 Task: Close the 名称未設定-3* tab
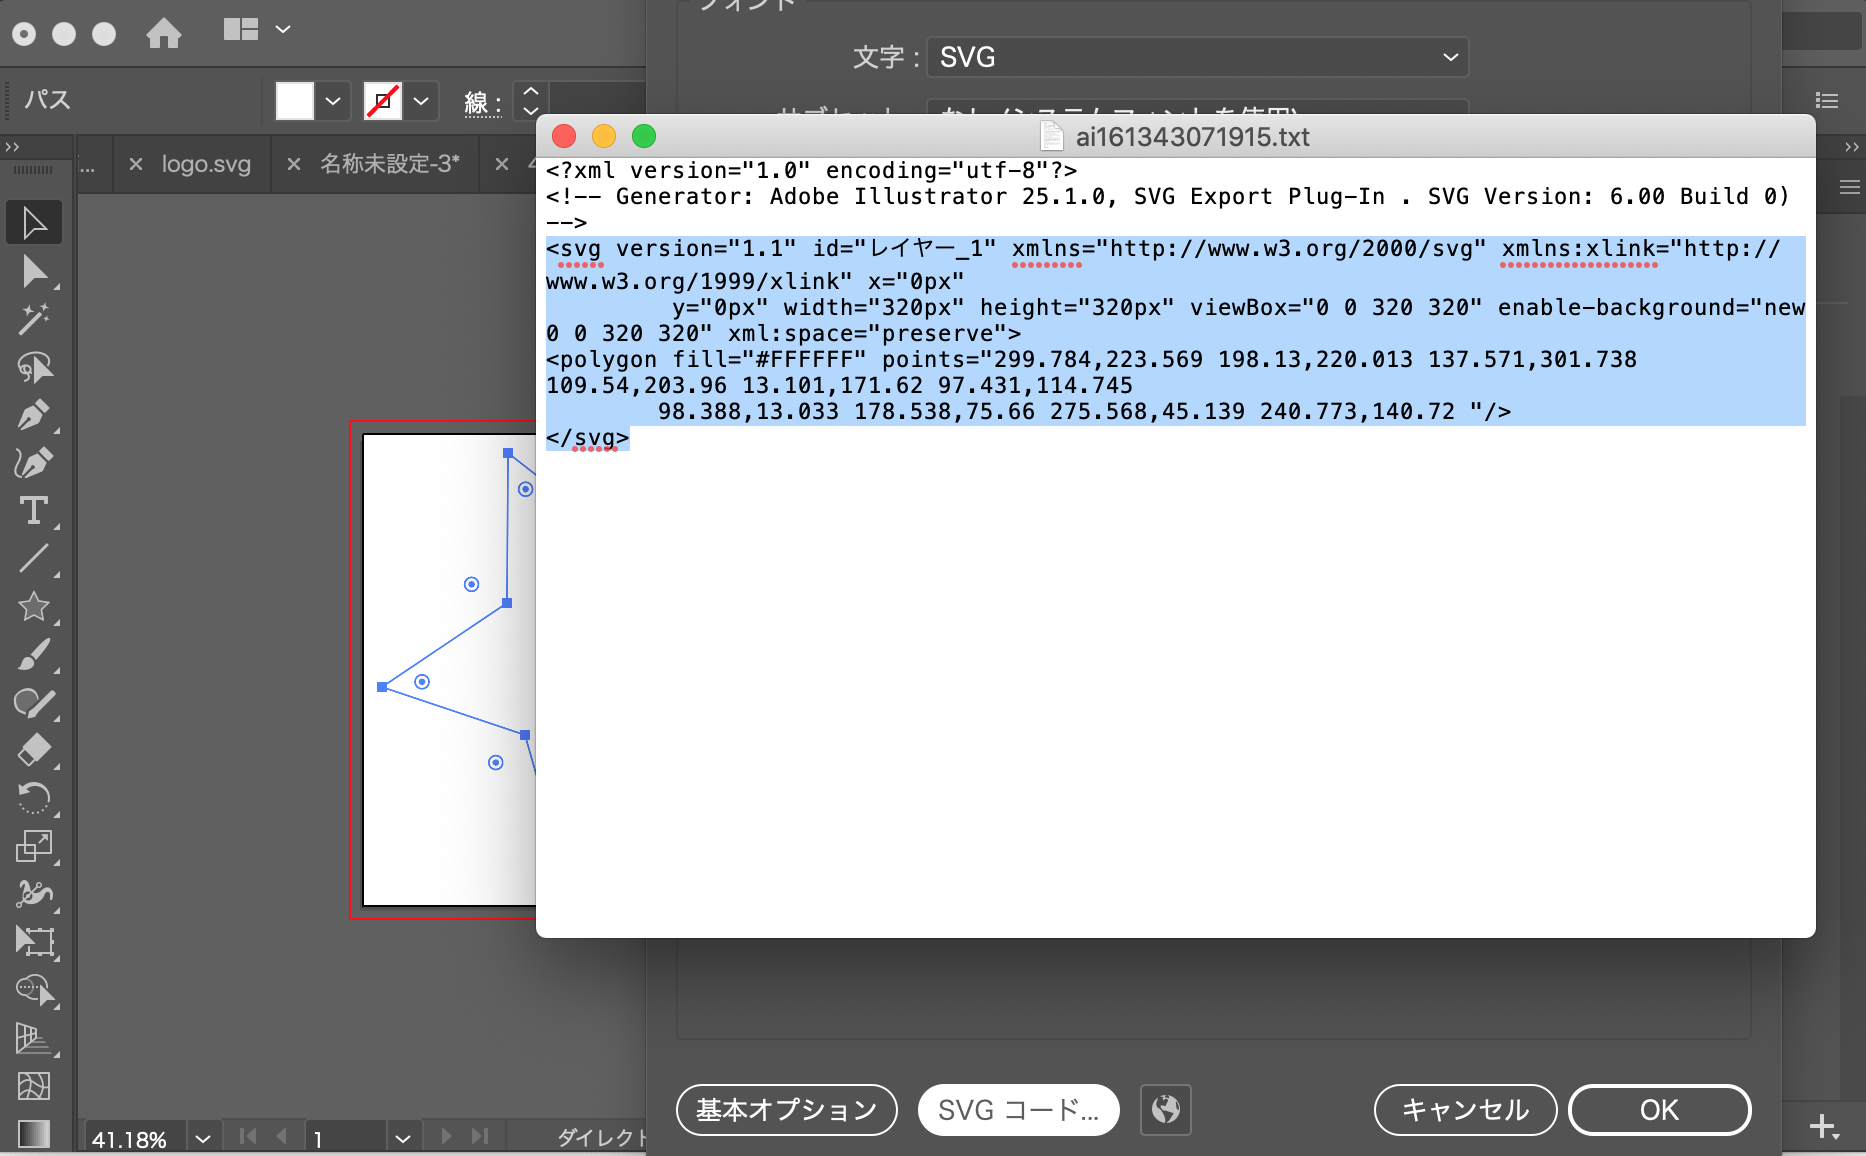[x=294, y=164]
